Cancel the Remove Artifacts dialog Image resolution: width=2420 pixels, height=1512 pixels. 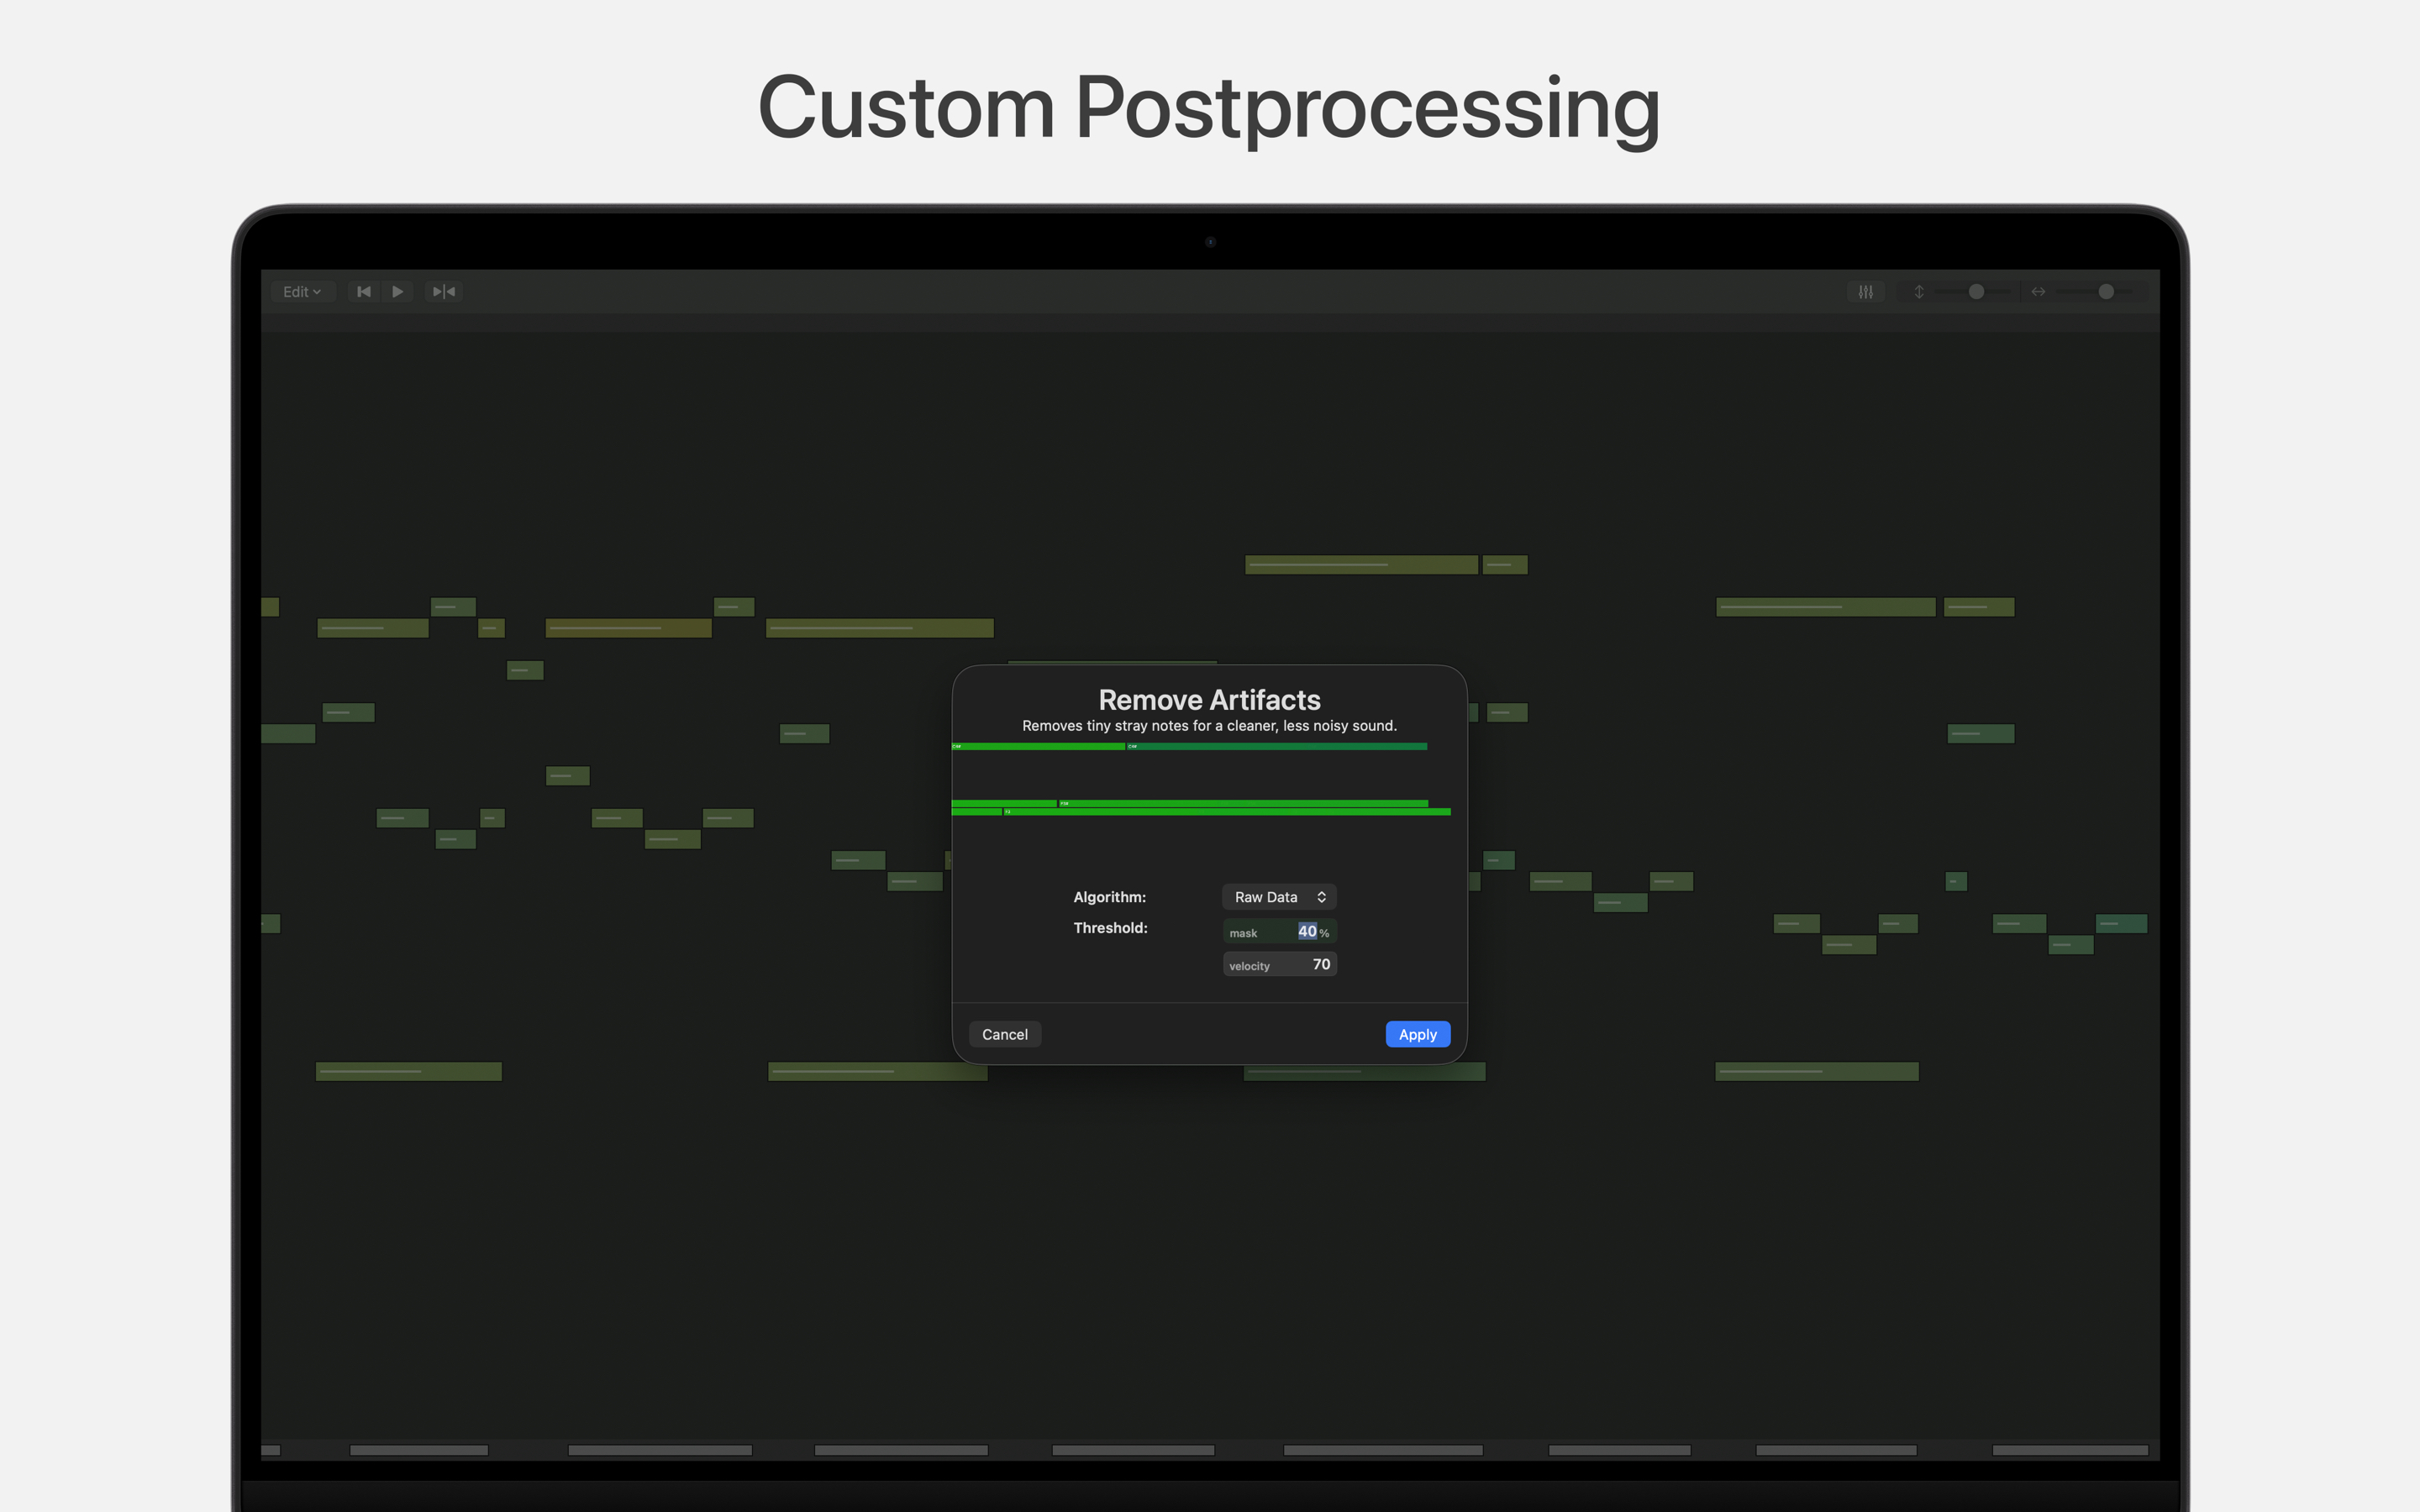[x=1005, y=1034]
